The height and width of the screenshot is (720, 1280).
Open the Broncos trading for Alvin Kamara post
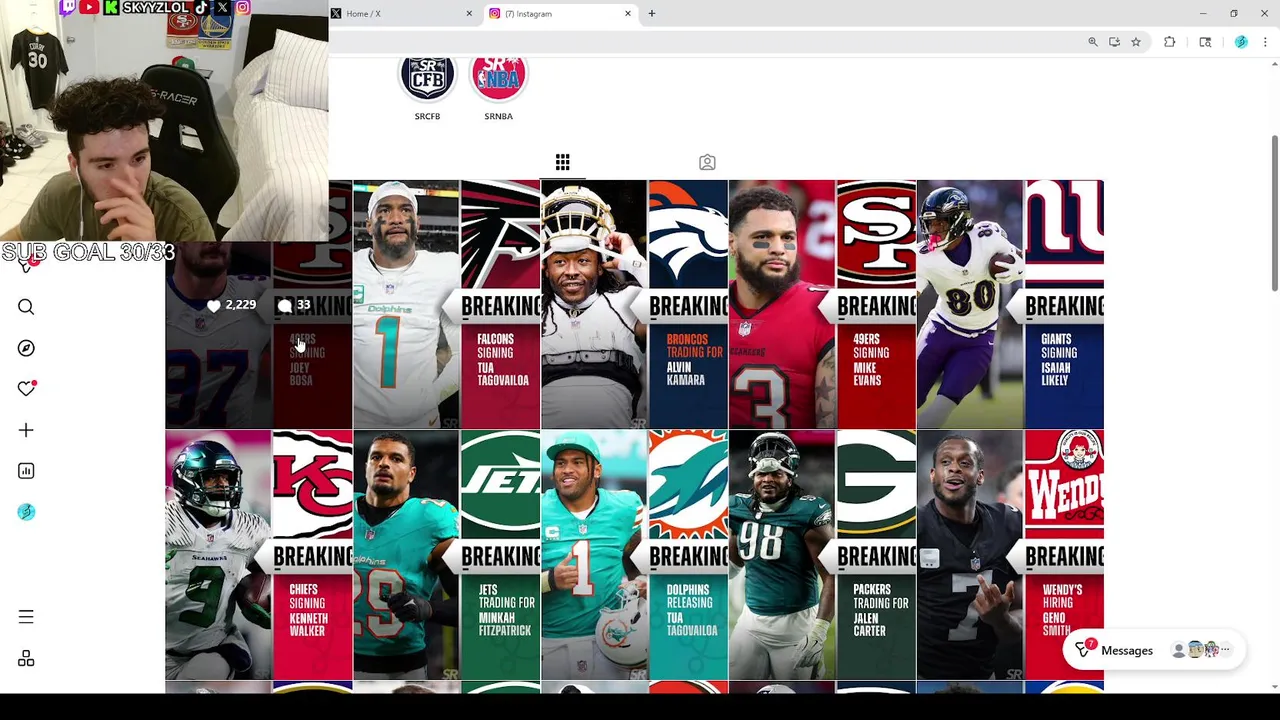[x=634, y=304]
